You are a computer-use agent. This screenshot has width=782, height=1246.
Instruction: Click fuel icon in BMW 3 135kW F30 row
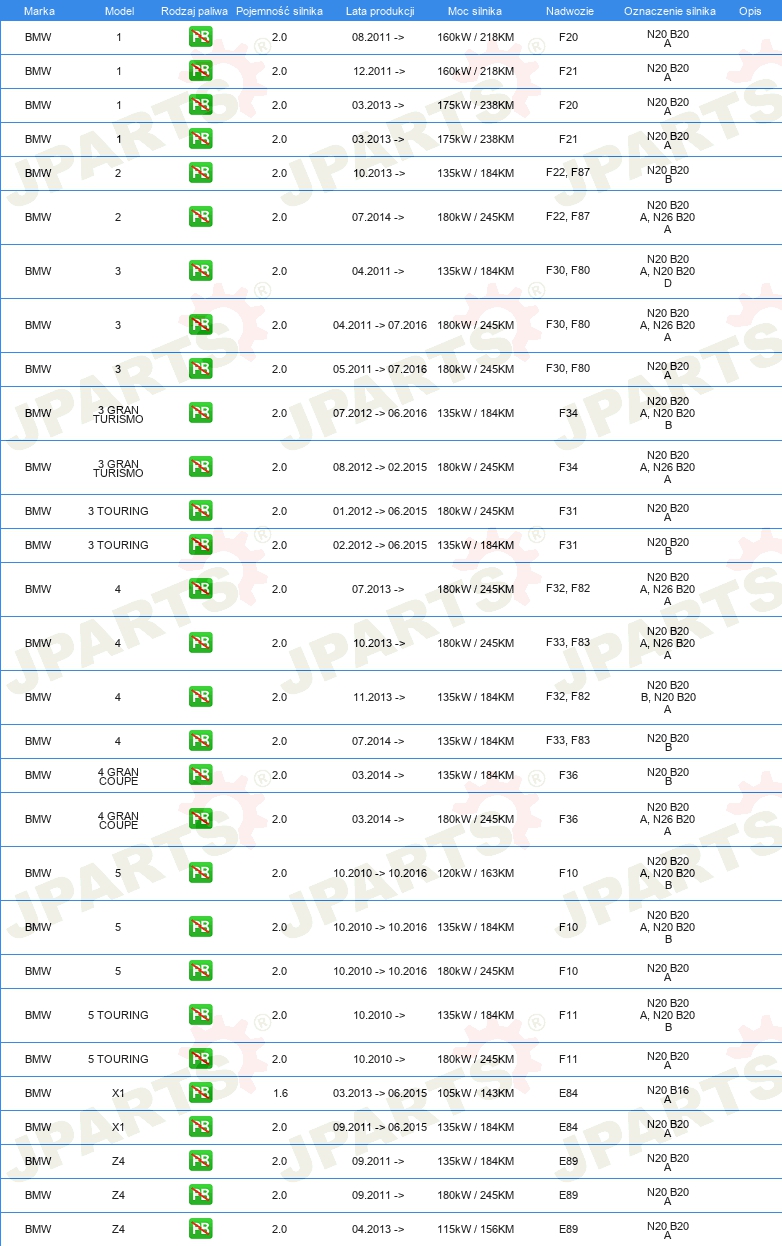[x=200, y=271]
